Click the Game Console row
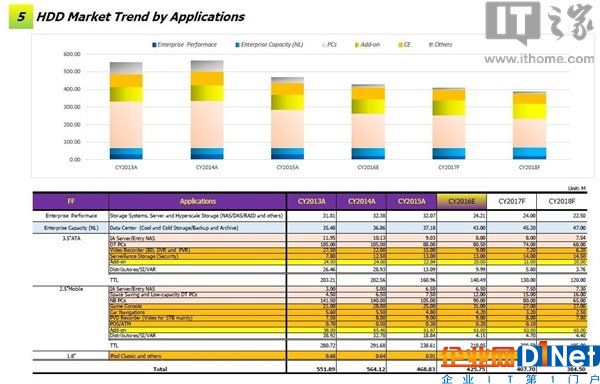Image resolution: width=600 pixels, height=384 pixels. coord(310,306)
